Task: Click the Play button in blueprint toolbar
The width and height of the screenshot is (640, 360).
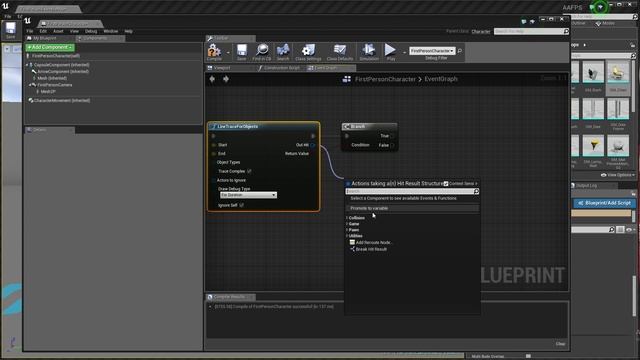Action: 390,50
